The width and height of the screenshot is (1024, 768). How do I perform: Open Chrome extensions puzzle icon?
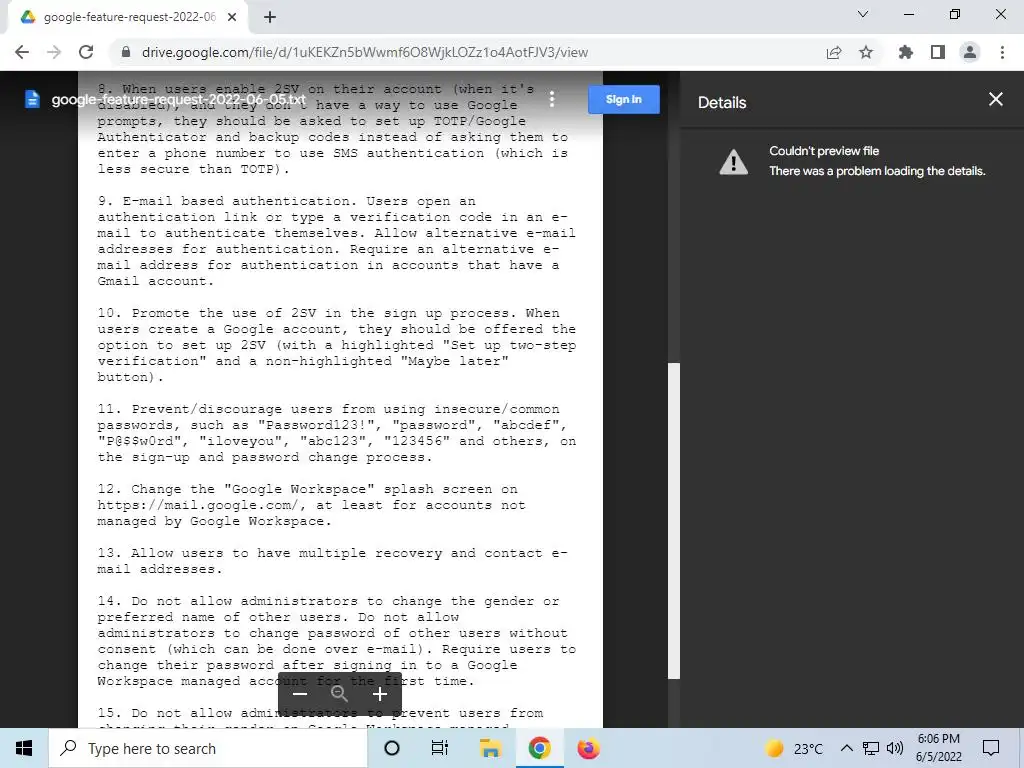pos(905,52)
